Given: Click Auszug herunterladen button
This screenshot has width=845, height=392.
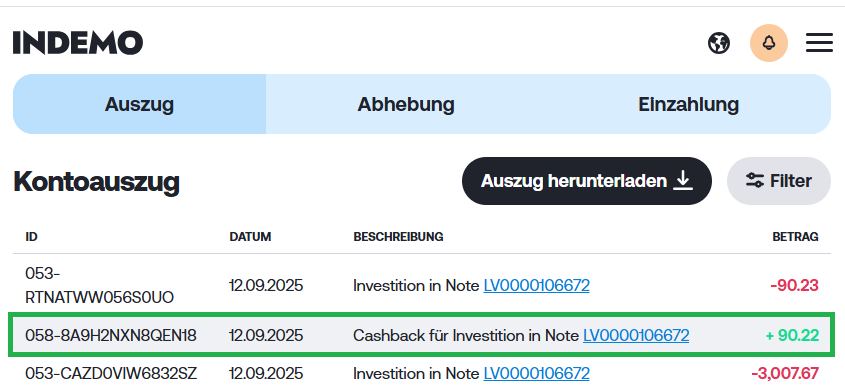Looking at the screenshot, I should click(586, 181).
